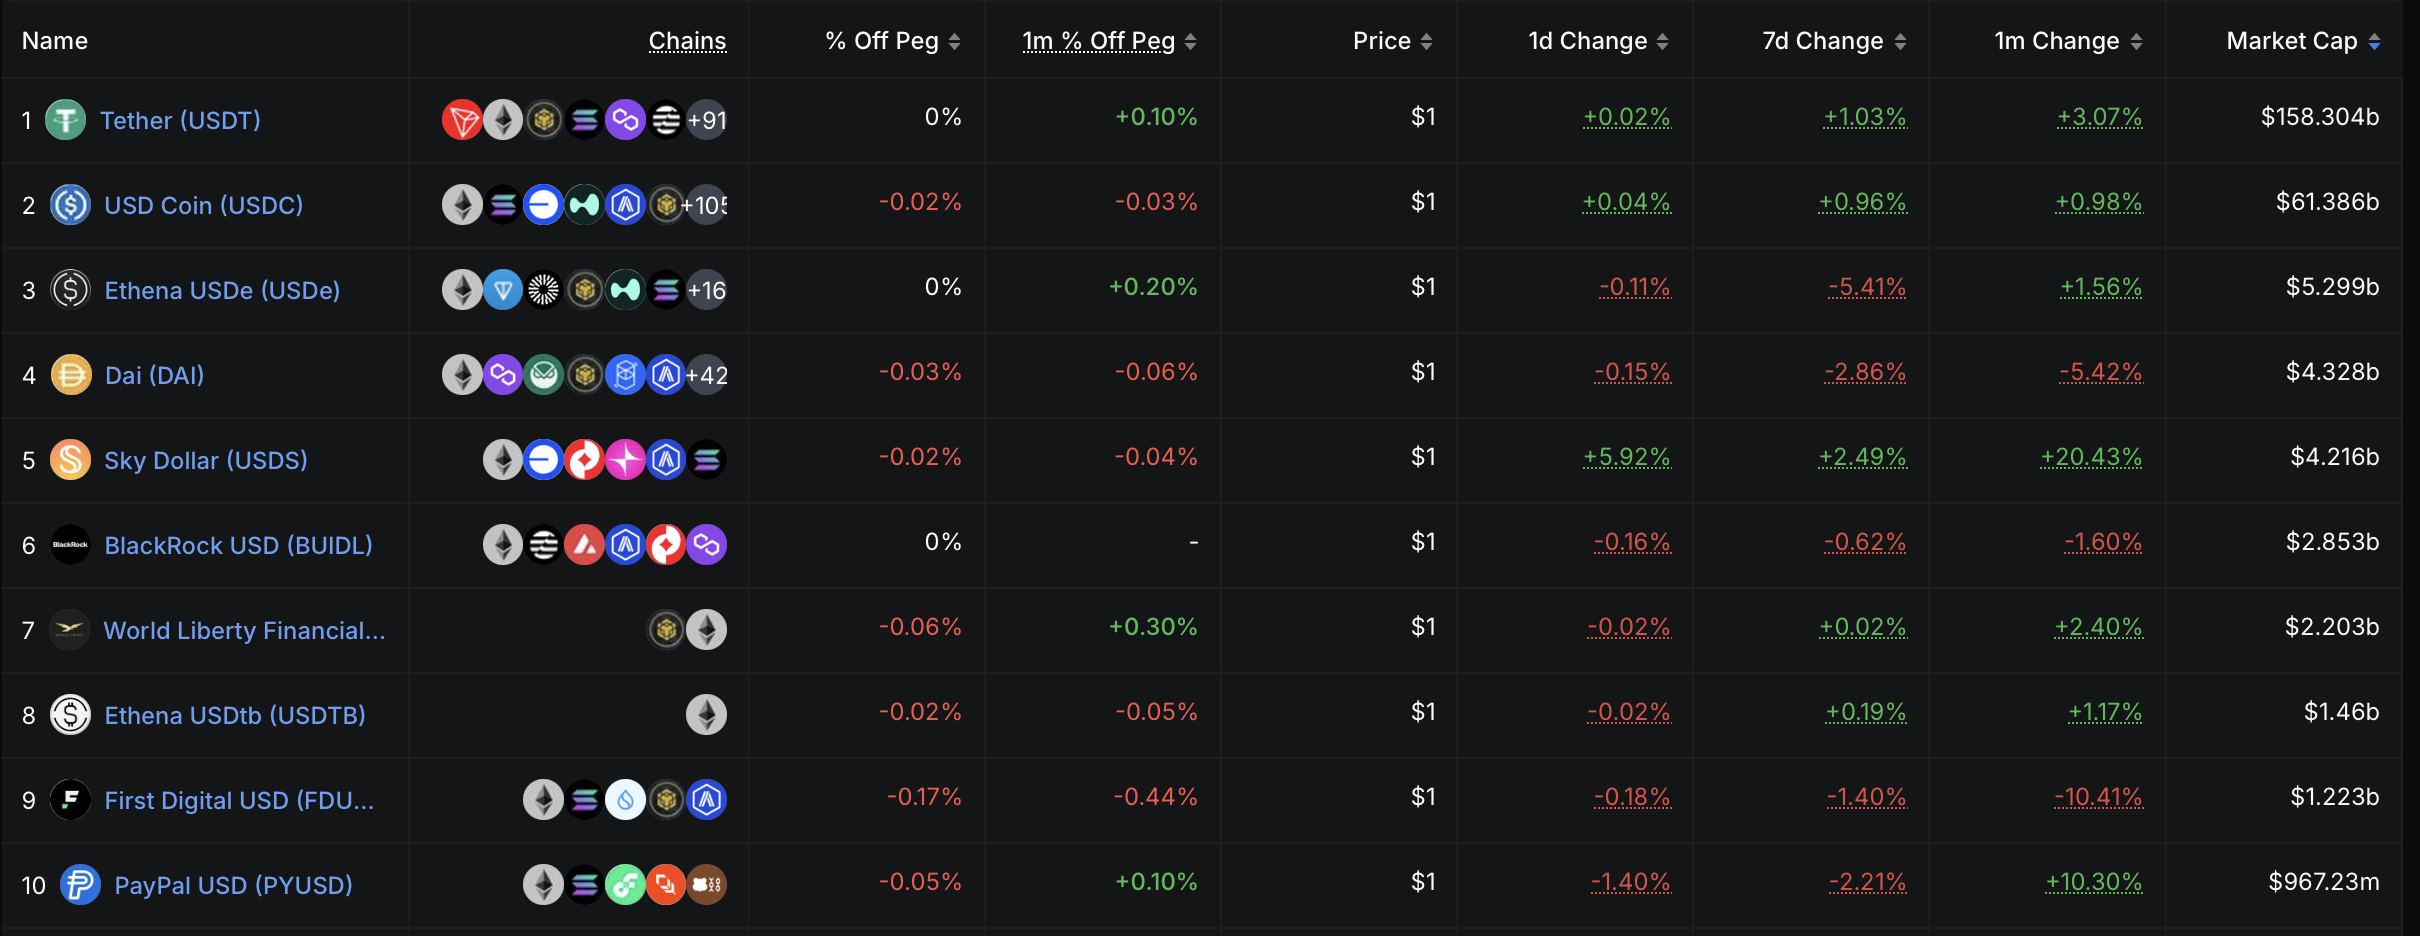
Task: Sort table by Market Cap column
Action: (2303, 41)
